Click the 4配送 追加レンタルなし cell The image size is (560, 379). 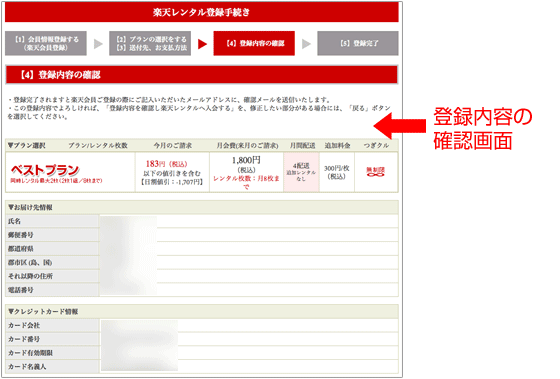tap(301, 172)
